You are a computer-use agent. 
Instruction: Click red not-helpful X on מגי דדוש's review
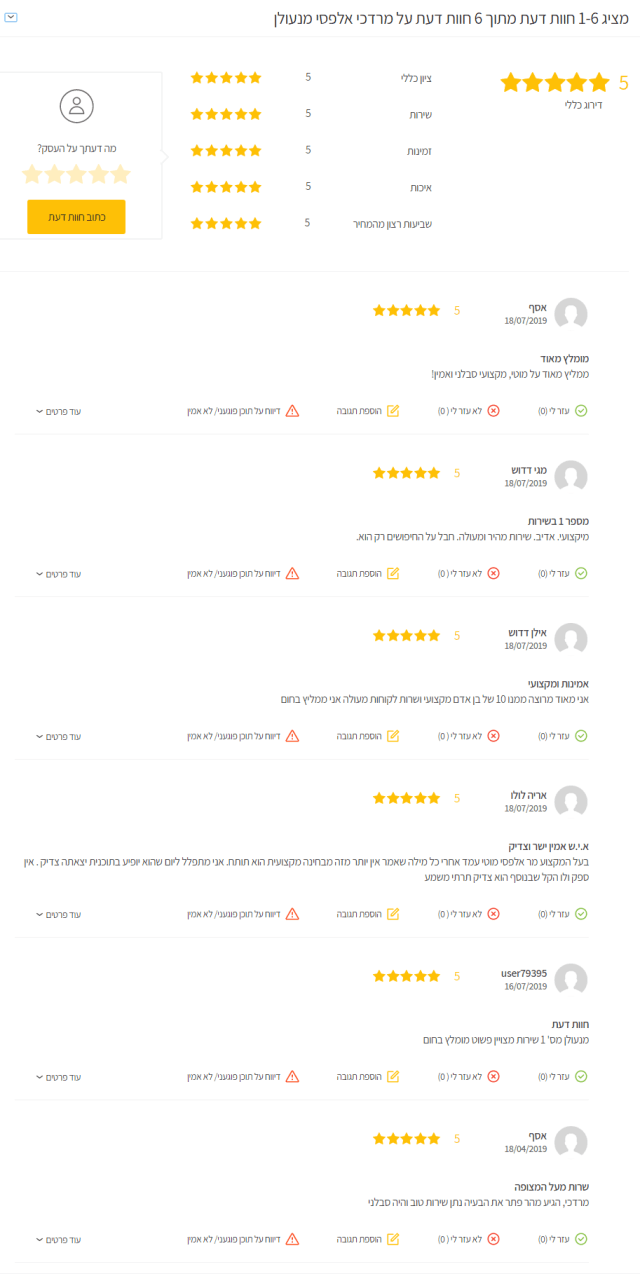coord(493,574)
